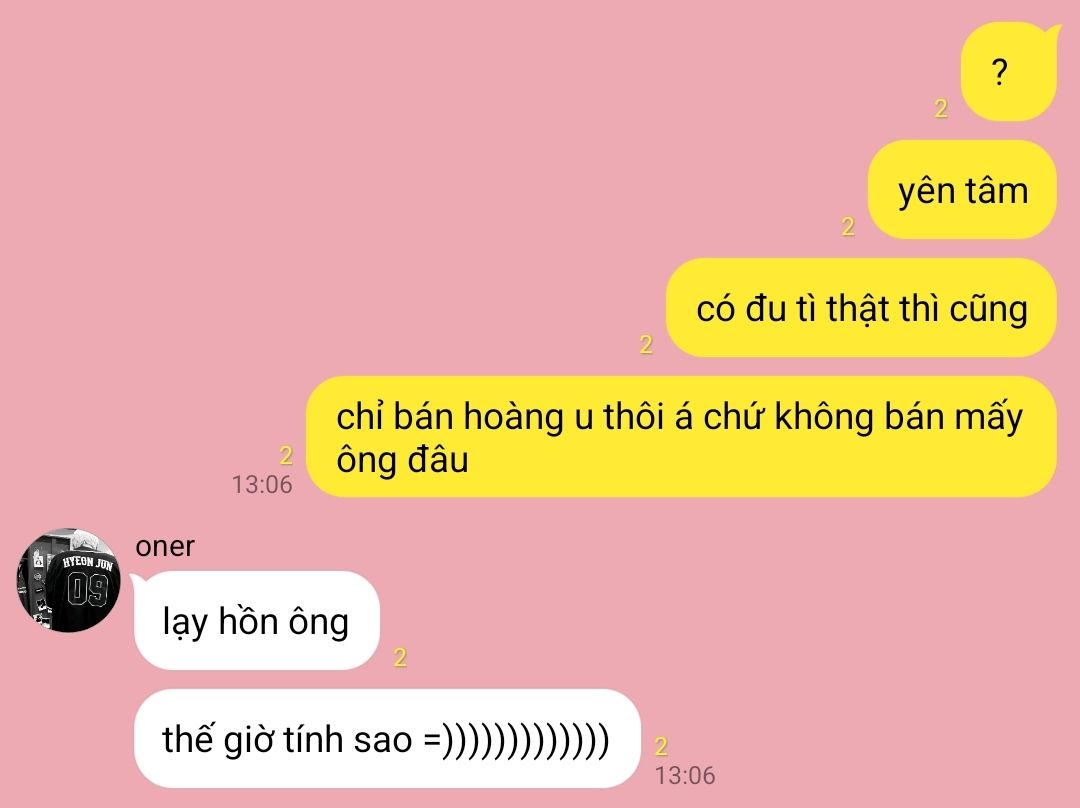The image size is (1080, 808).
Task: Select the "lạy hồn ông" message bubble
Action: point(256,621)
